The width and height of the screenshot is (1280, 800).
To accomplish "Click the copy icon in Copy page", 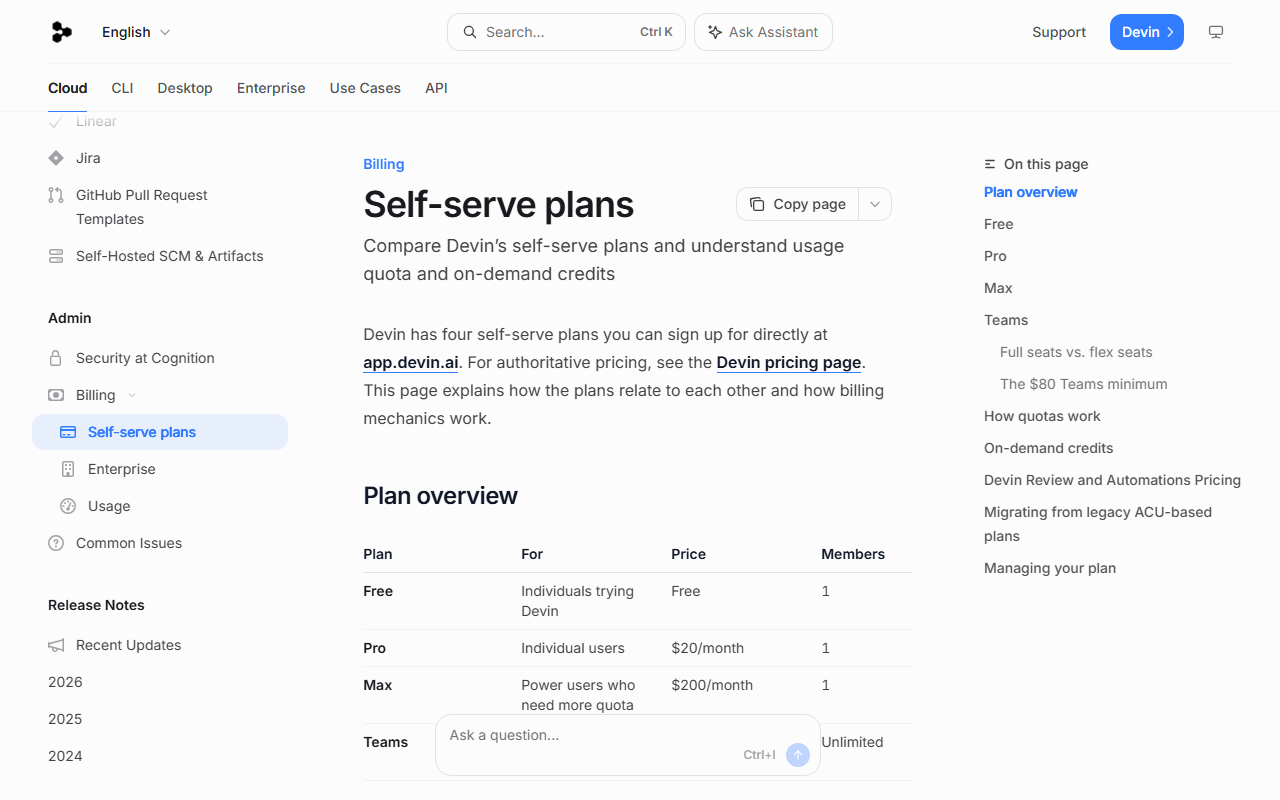I will 757,204.
